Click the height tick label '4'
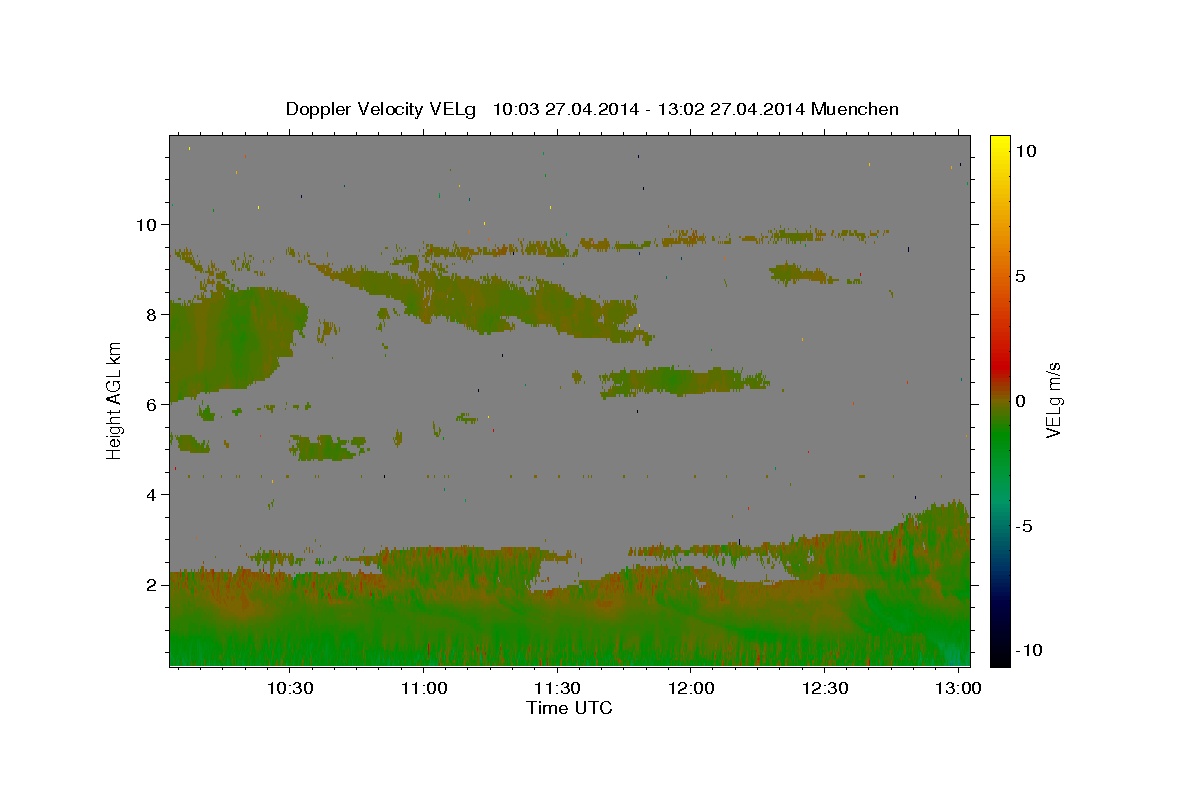The image size is (1200, 800). click(153, 494)
